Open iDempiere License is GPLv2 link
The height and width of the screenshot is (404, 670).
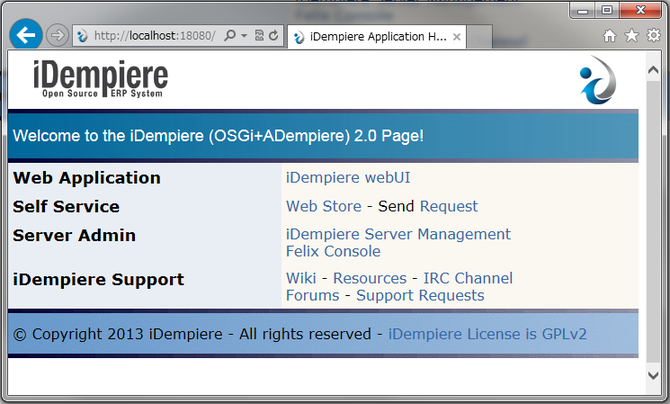point(488,333)
